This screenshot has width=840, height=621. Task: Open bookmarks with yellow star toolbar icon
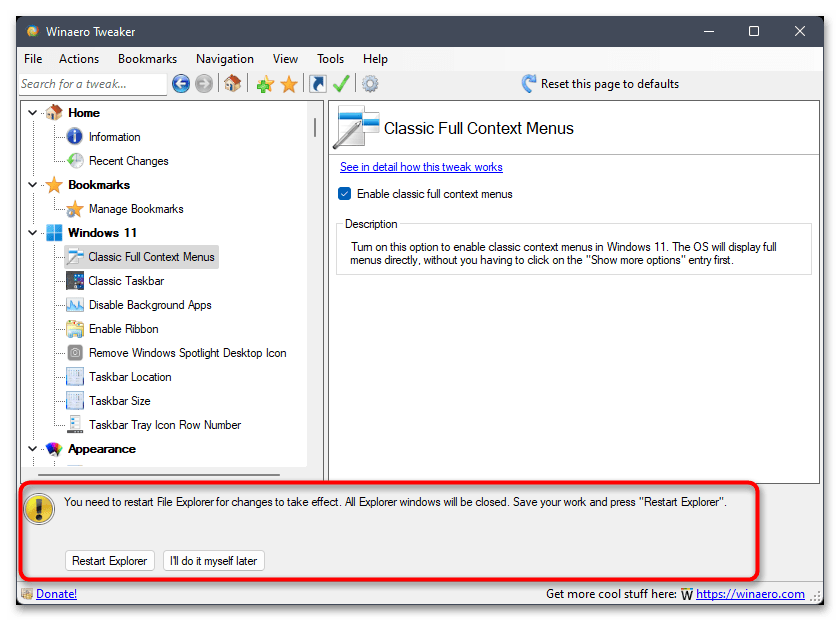(289, 84)
